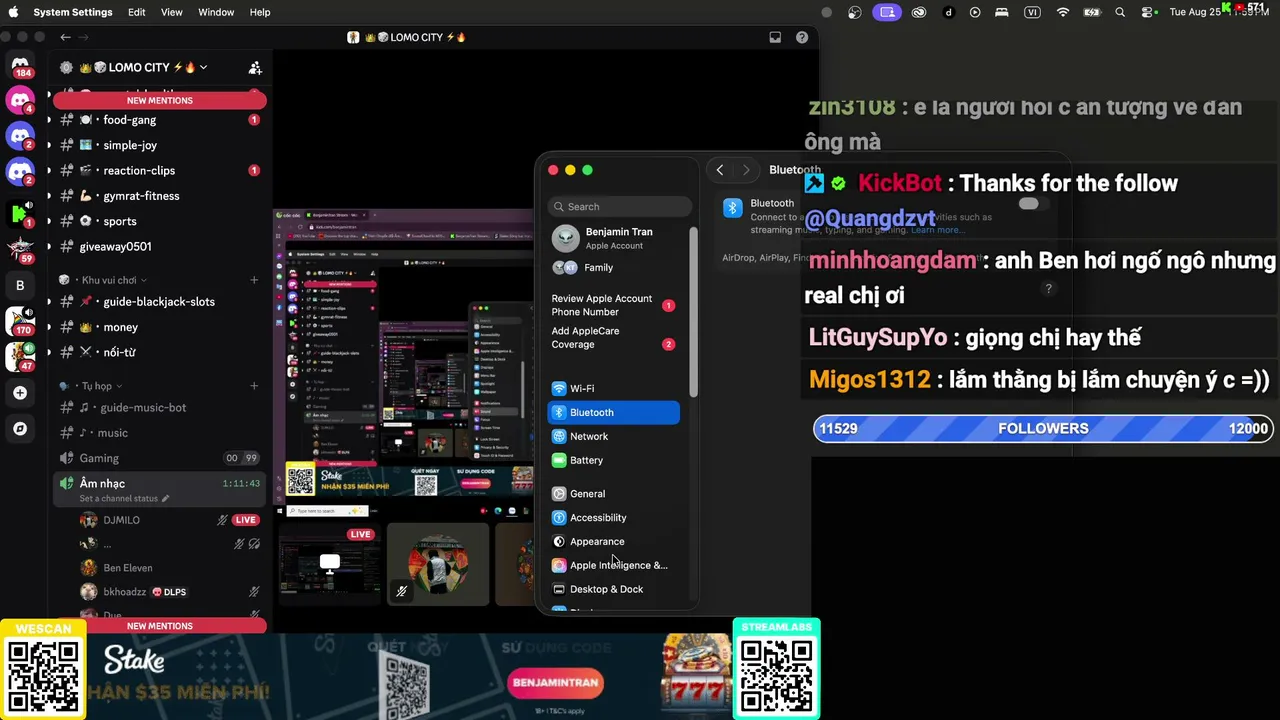1280x720 pixels.
Task: Click the System Settings Search field
Action: coord(620,207)
